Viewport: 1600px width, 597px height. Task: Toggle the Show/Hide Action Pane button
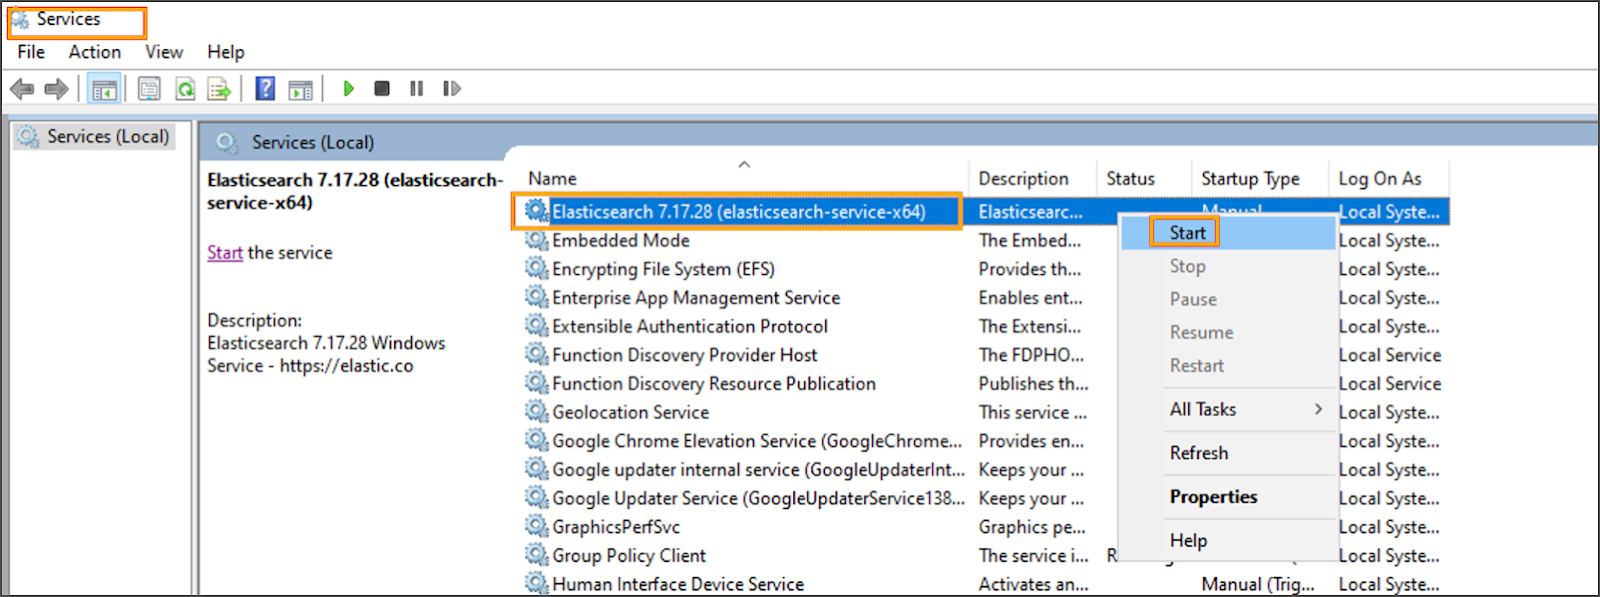[x=300, y=89]
